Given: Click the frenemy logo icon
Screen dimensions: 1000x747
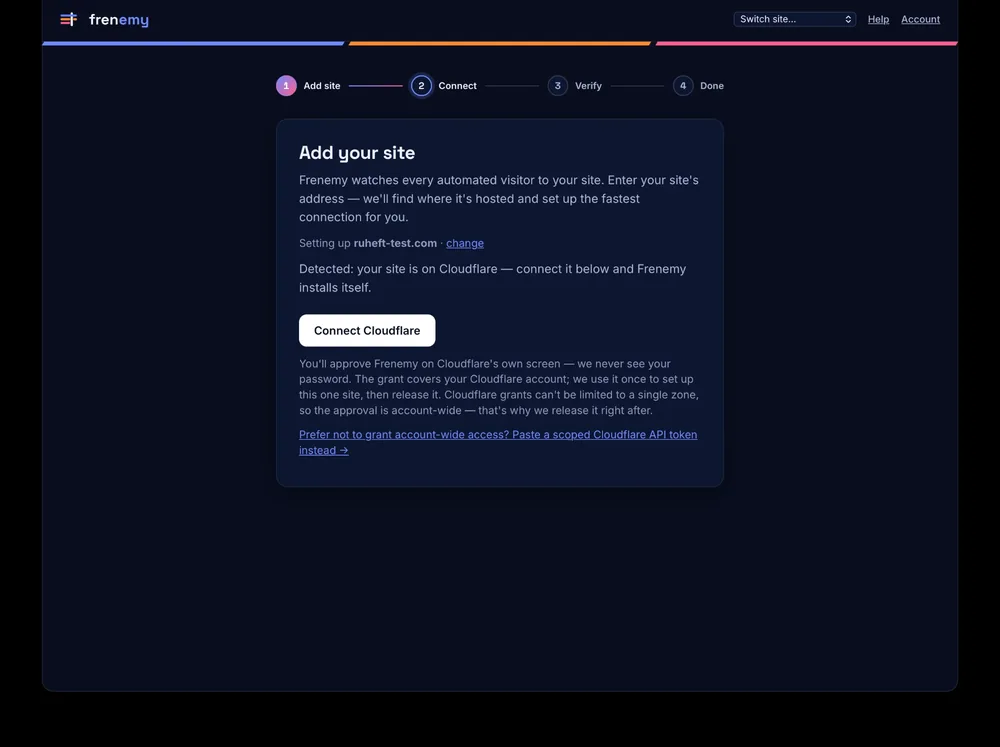Looking at the screenshot, I should click(68, 20).
